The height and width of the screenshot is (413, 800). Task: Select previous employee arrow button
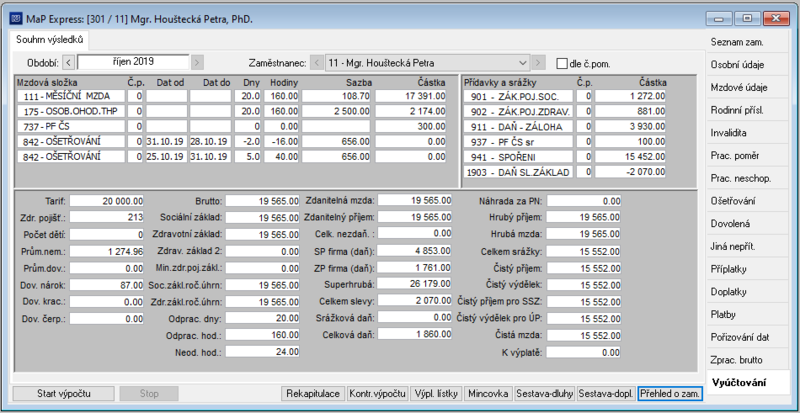pyautogui.click(x=317, y=63)
